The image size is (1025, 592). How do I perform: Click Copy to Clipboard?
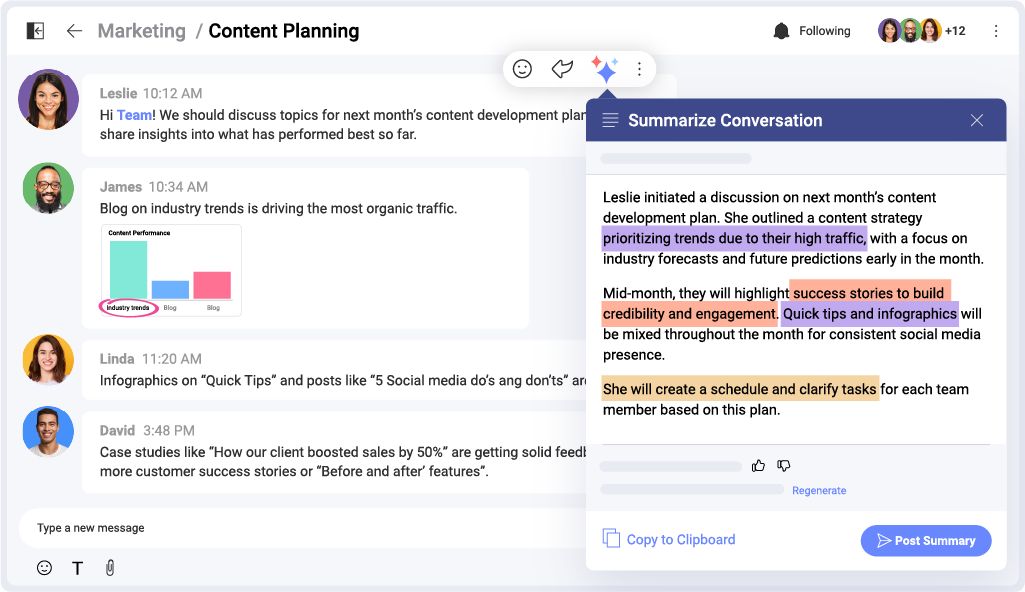[681, 539]
